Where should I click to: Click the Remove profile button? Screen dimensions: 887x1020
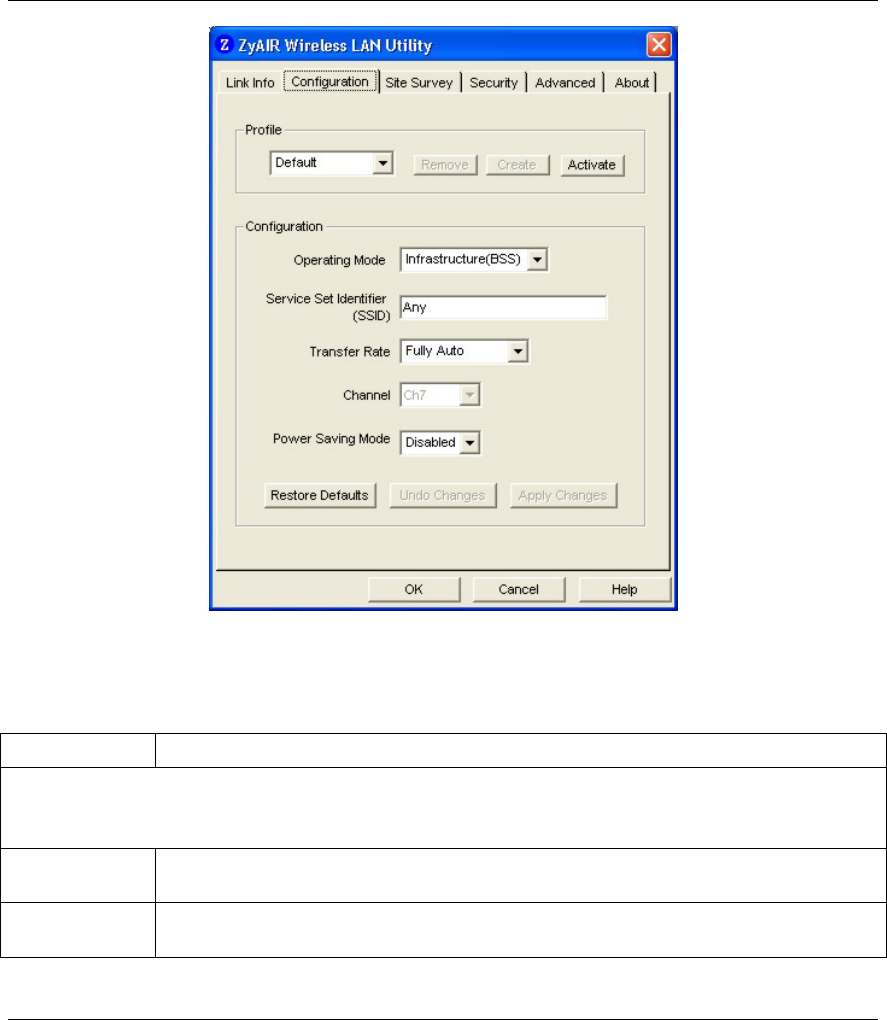[445, 165]
